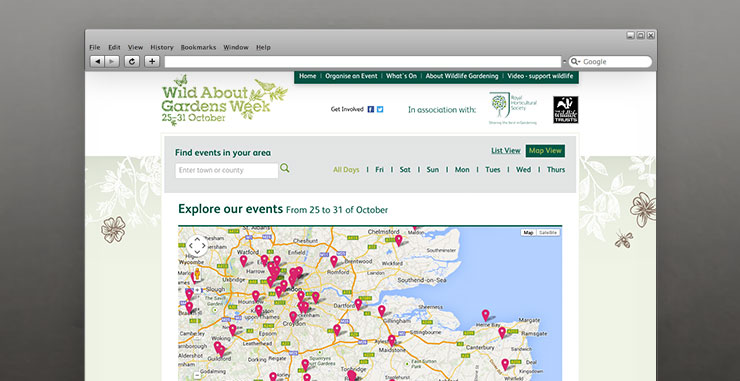Click the Street View pegman icon
Viewport: 740px width, 381px height.
click(x=197, y=274)
